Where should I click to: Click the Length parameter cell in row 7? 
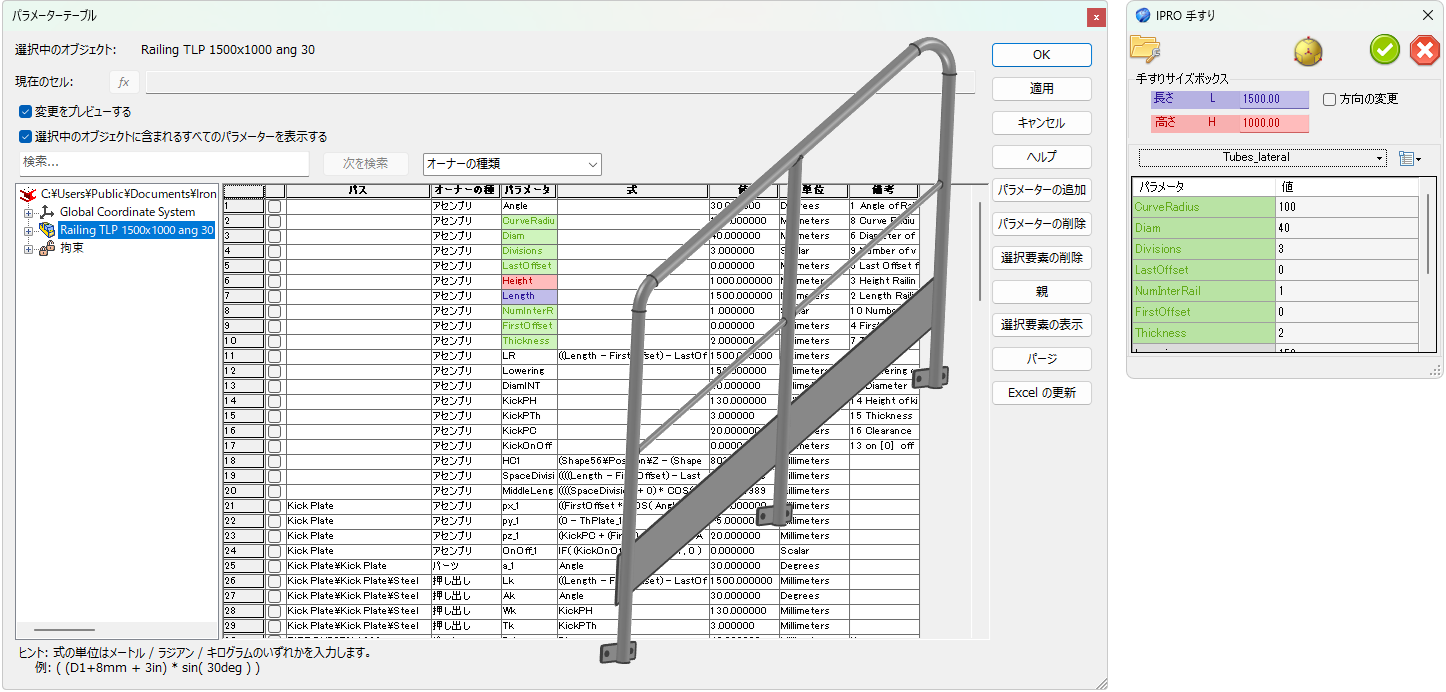tap(528, 296)
